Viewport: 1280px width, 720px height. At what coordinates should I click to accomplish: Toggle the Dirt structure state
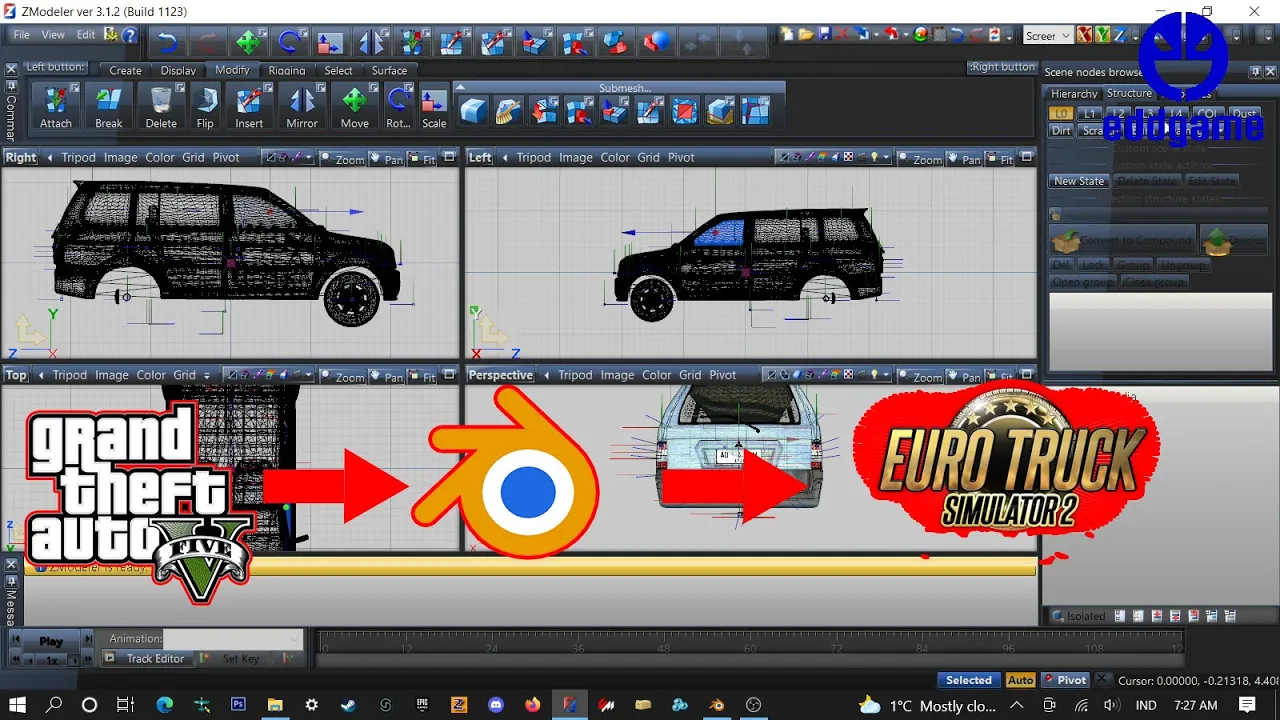tap(1061, 131)
